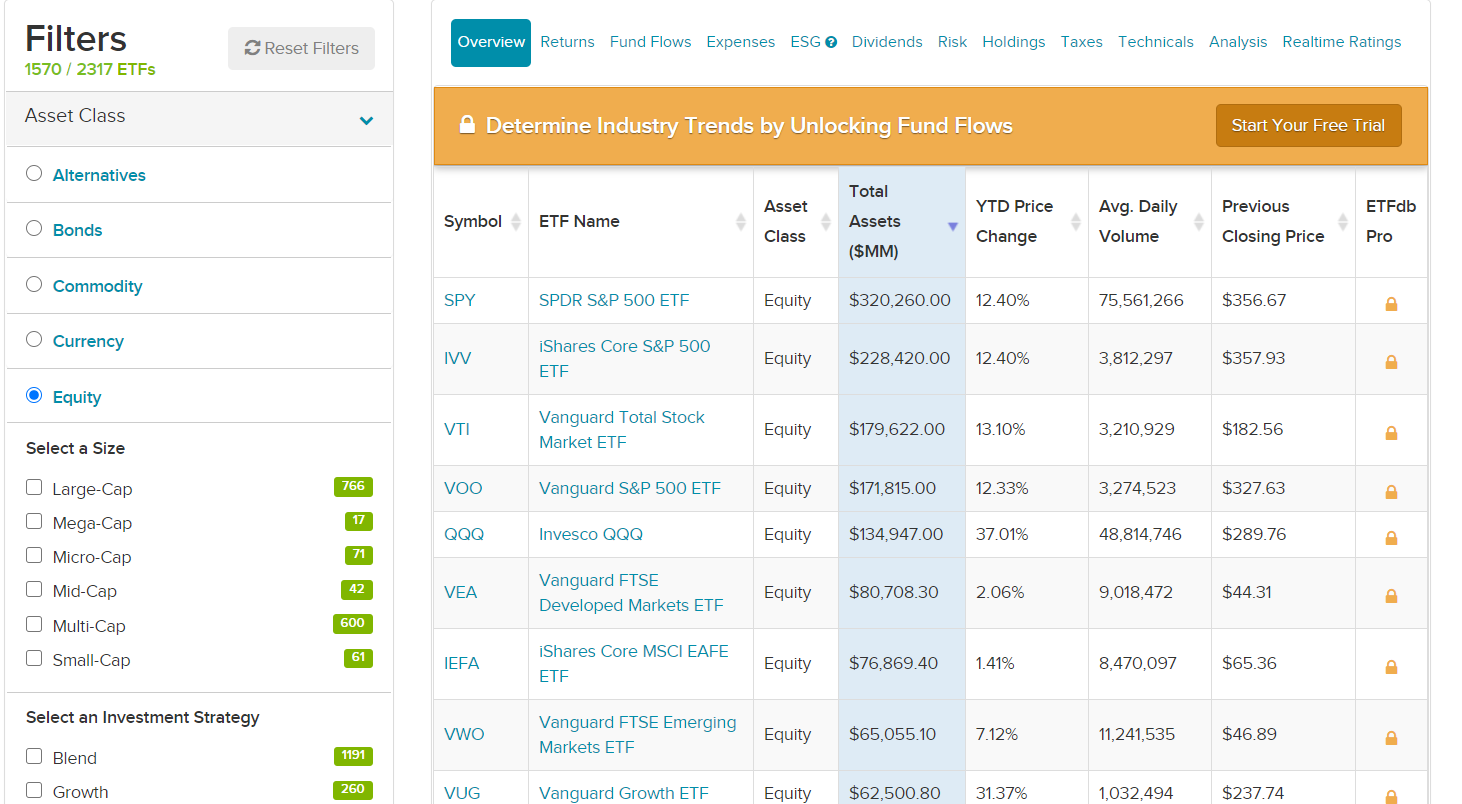Open the SPY symbol link
This screenshot has width=1462, height=804.
click(460, 300)
